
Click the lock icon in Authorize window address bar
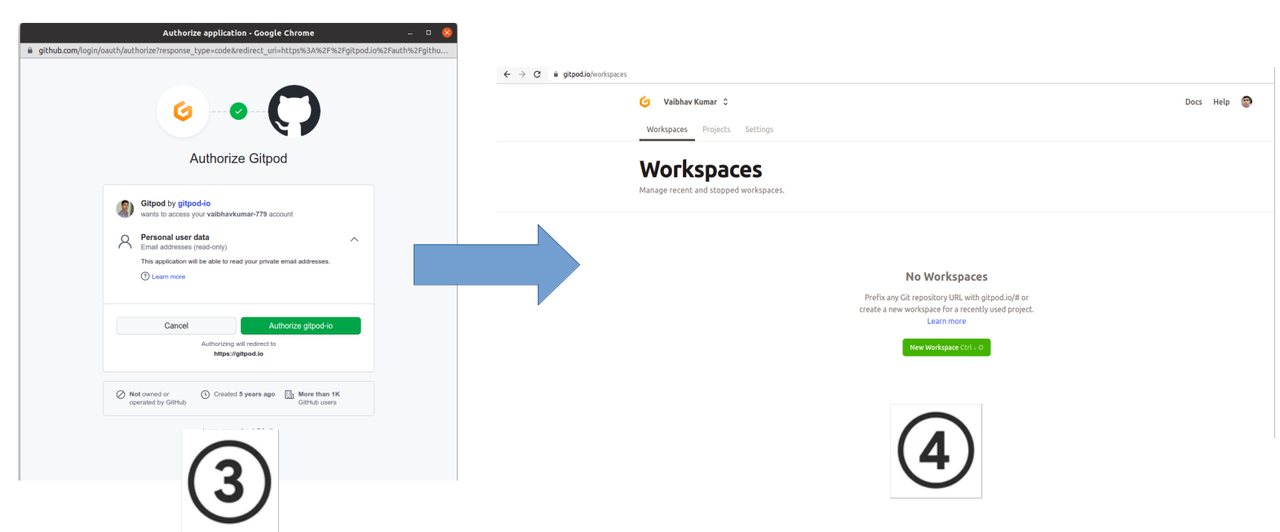click(30, 50)
